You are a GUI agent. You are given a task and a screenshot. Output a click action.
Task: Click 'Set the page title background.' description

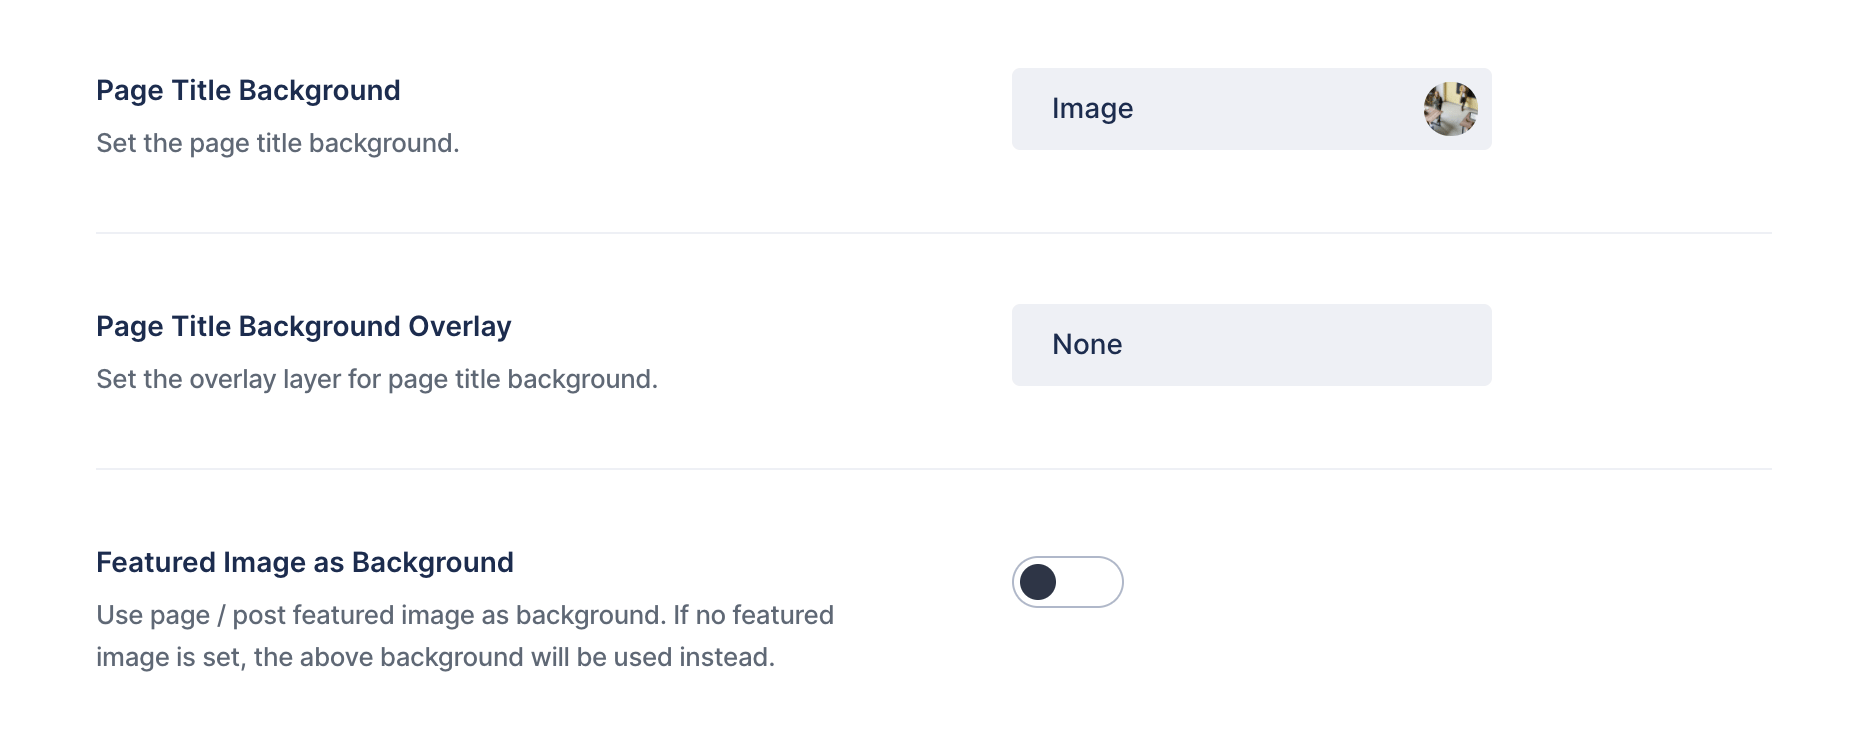278,144
